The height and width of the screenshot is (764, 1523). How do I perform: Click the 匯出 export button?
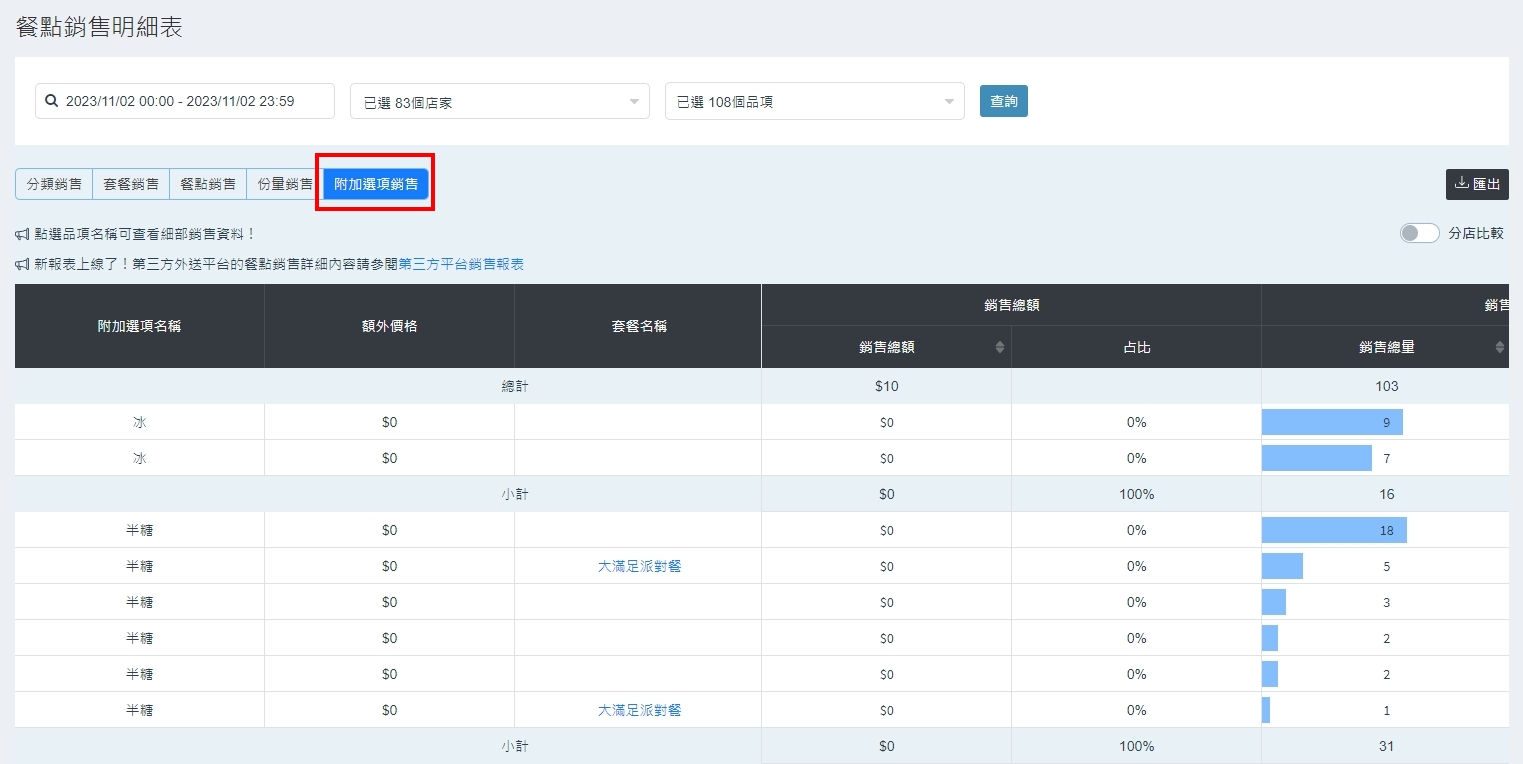tap(1476, 184)
